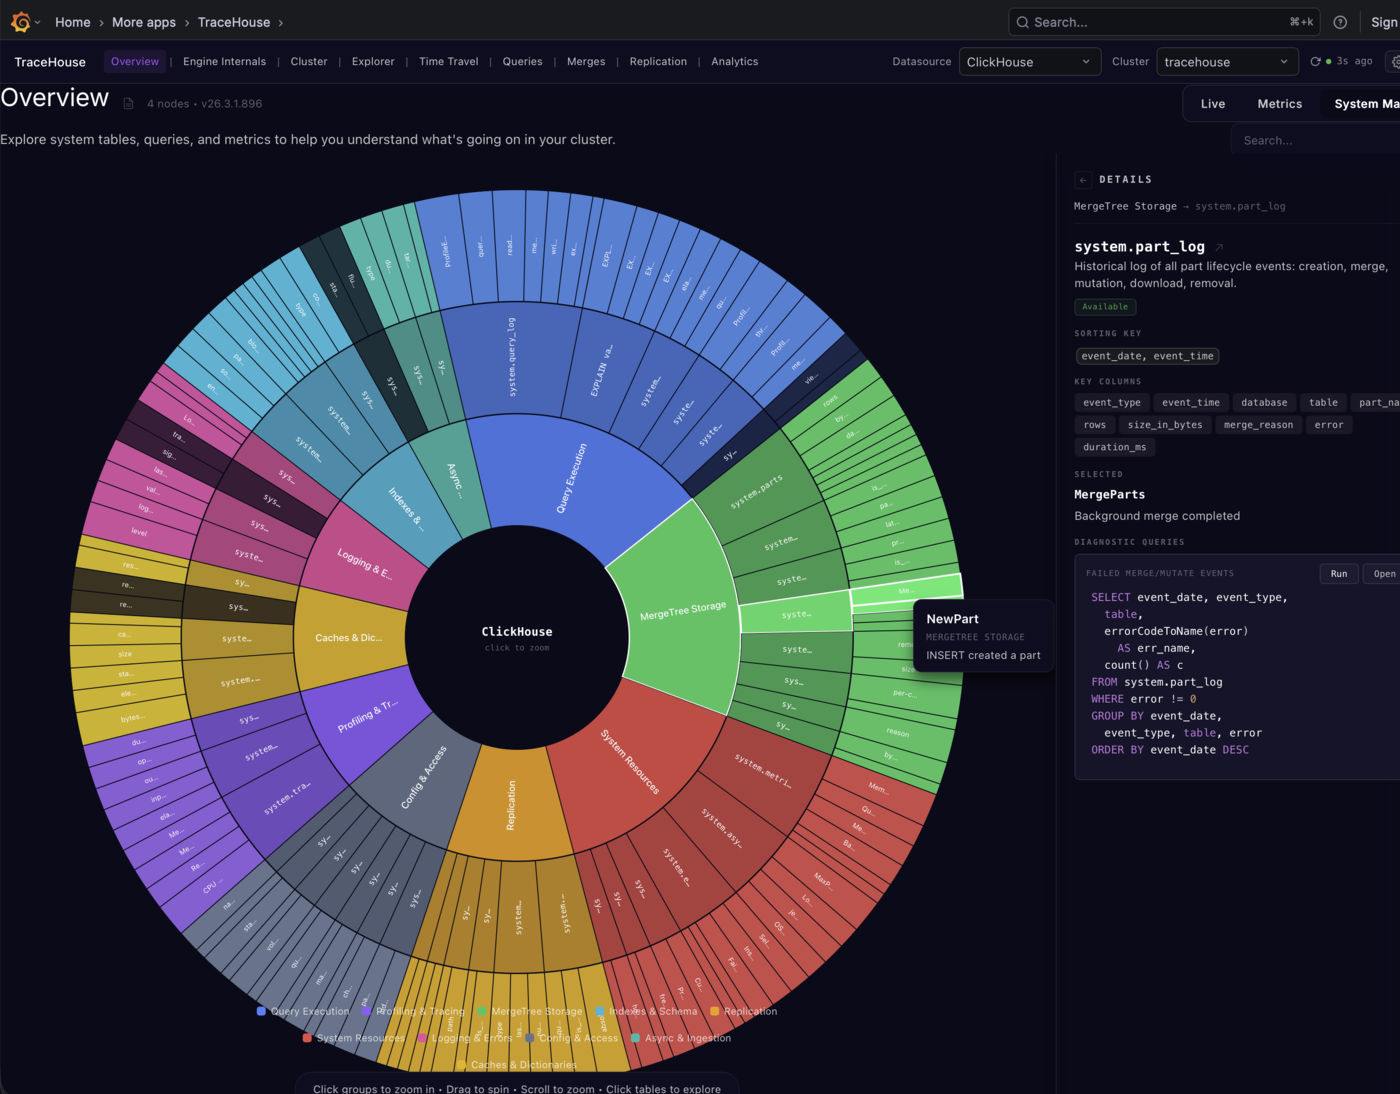Click the Replication sunburst segment
Screen dimensions: 1400x1094
[x=511, y=805]
